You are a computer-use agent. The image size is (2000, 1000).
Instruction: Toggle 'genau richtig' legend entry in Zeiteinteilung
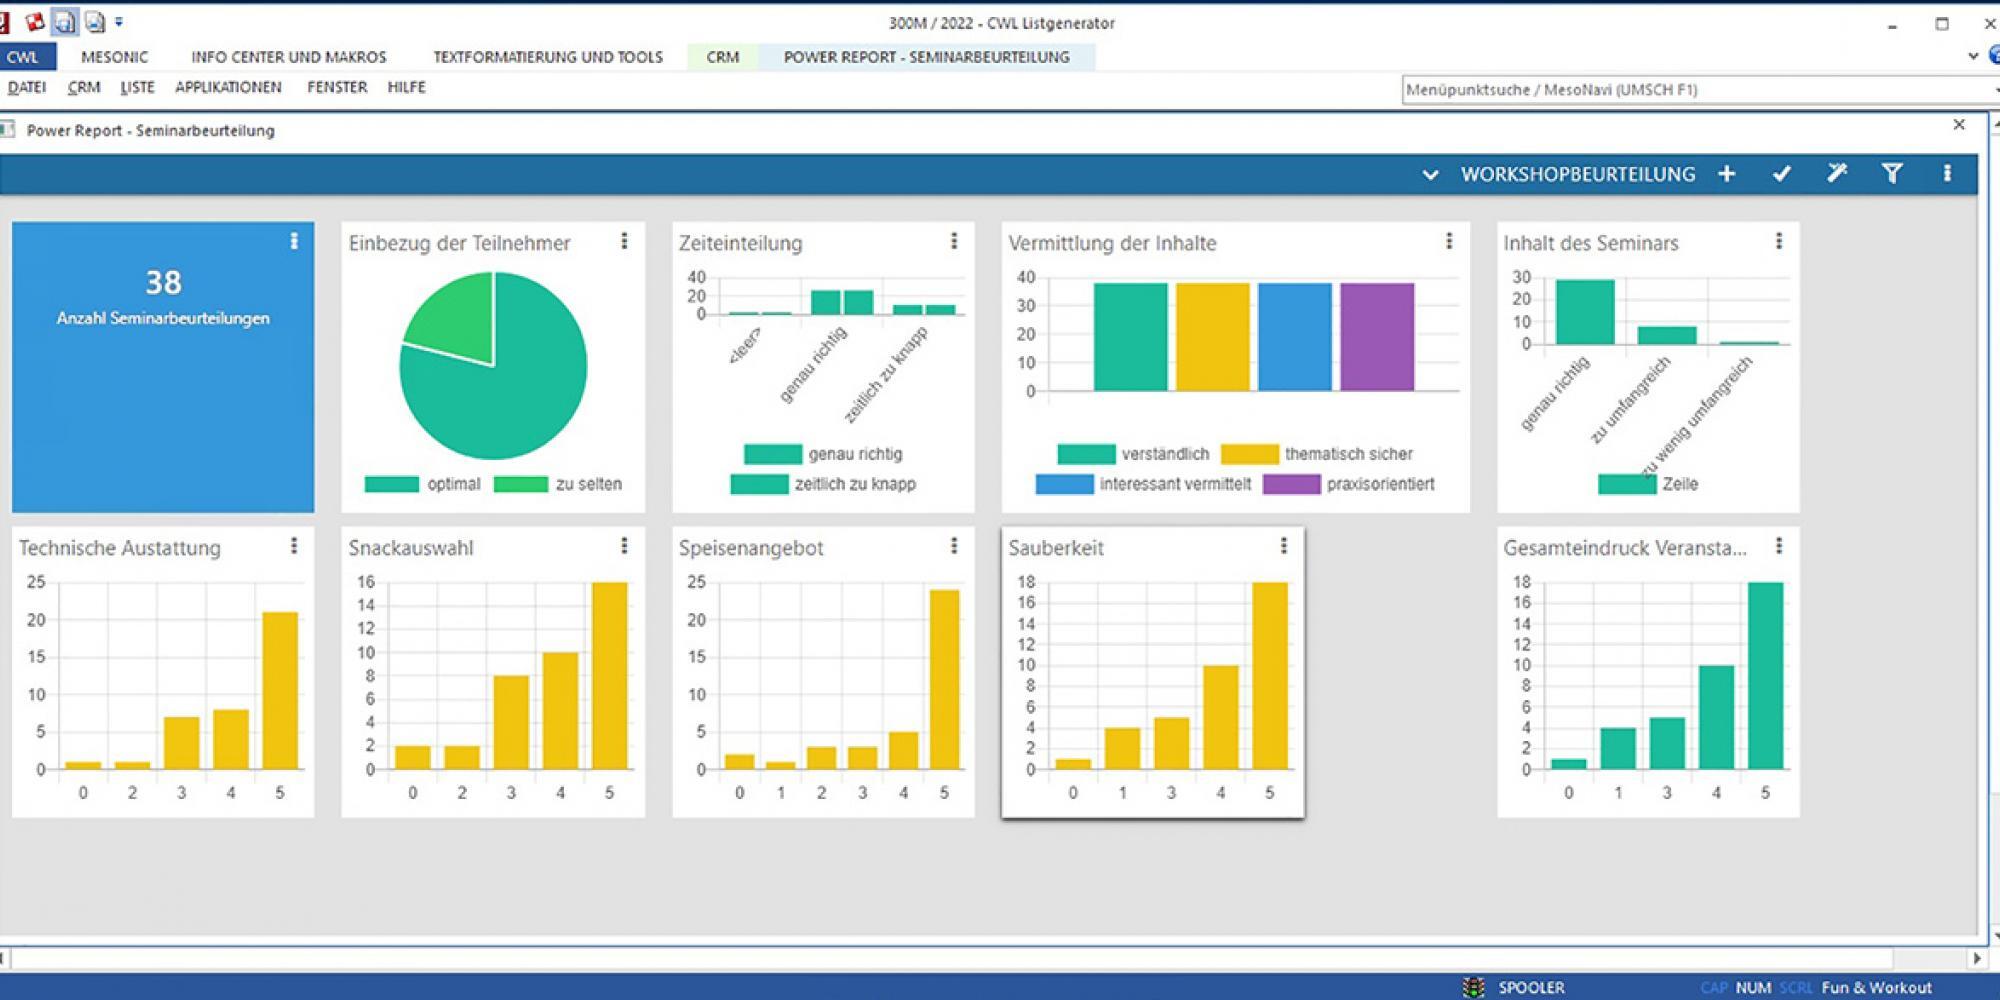(x=823, y=454)
